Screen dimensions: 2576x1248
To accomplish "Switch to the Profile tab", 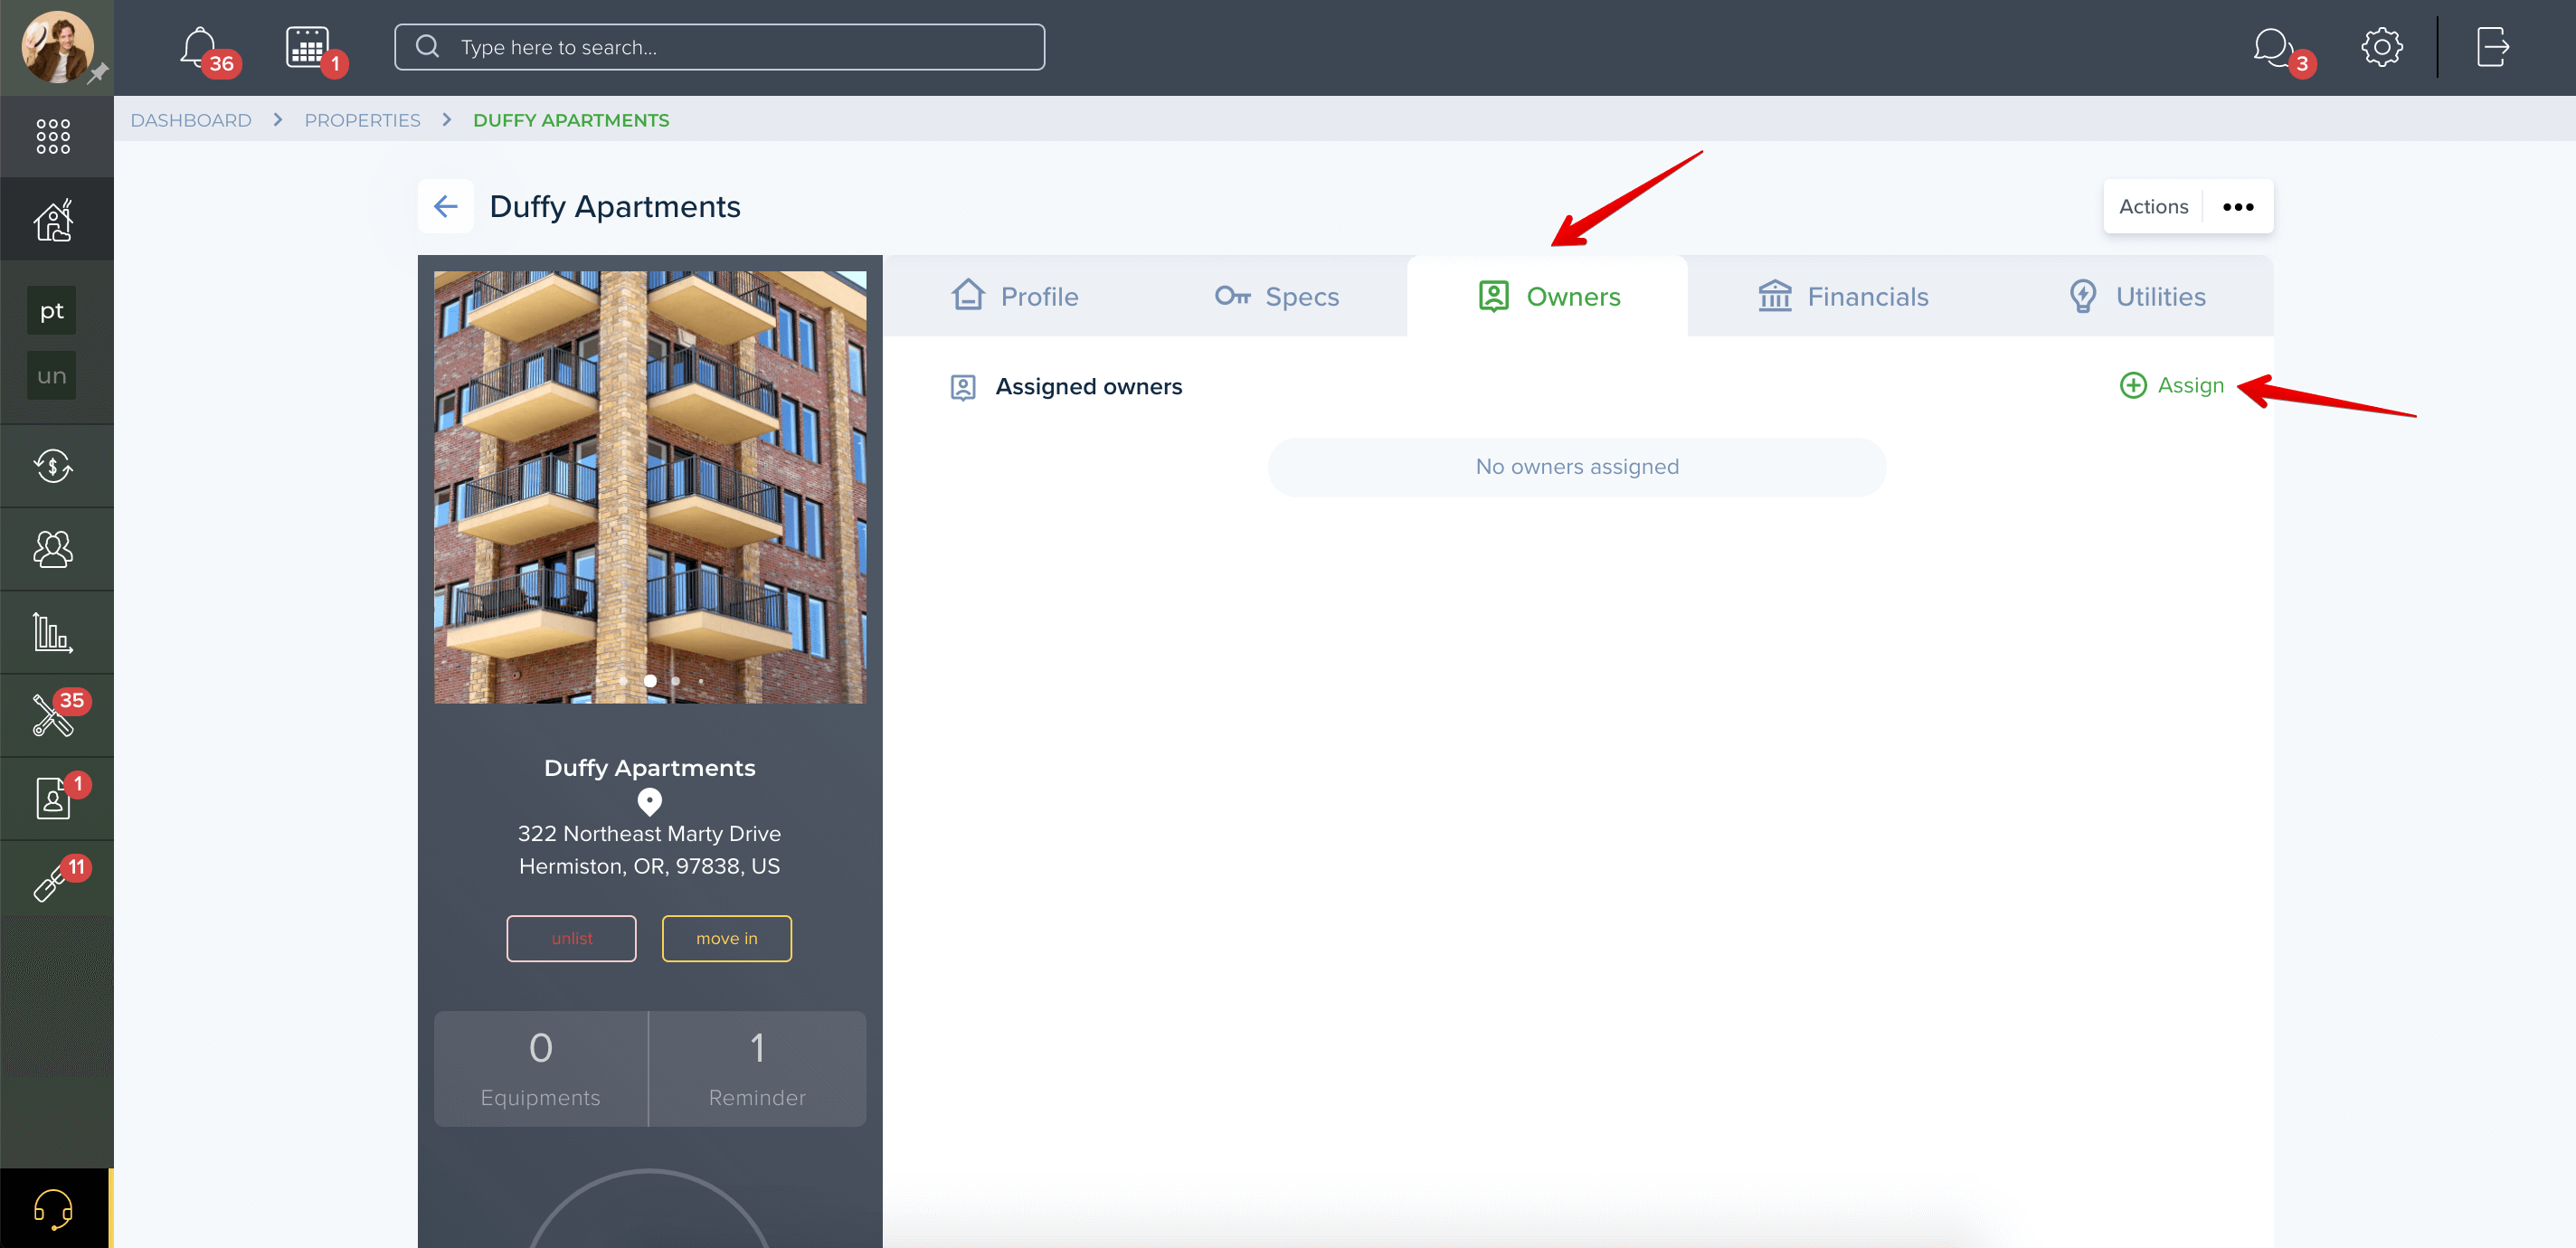I will [1015, 296].
